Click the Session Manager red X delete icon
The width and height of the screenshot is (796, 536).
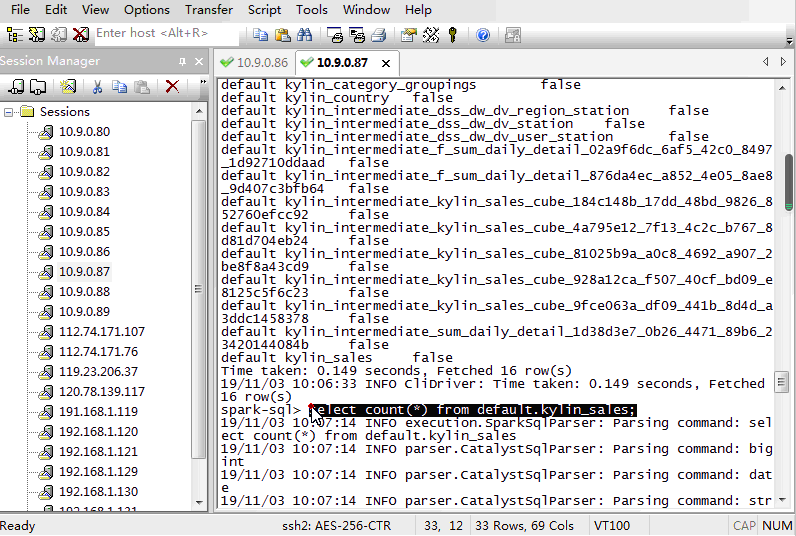(172, 87)
